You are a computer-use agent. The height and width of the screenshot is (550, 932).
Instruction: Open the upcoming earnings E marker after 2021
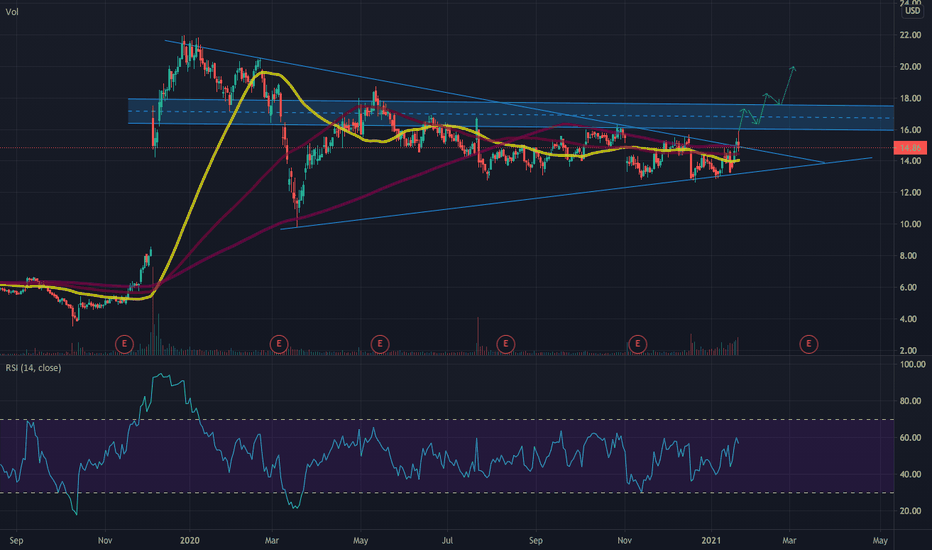coord(808,344)
